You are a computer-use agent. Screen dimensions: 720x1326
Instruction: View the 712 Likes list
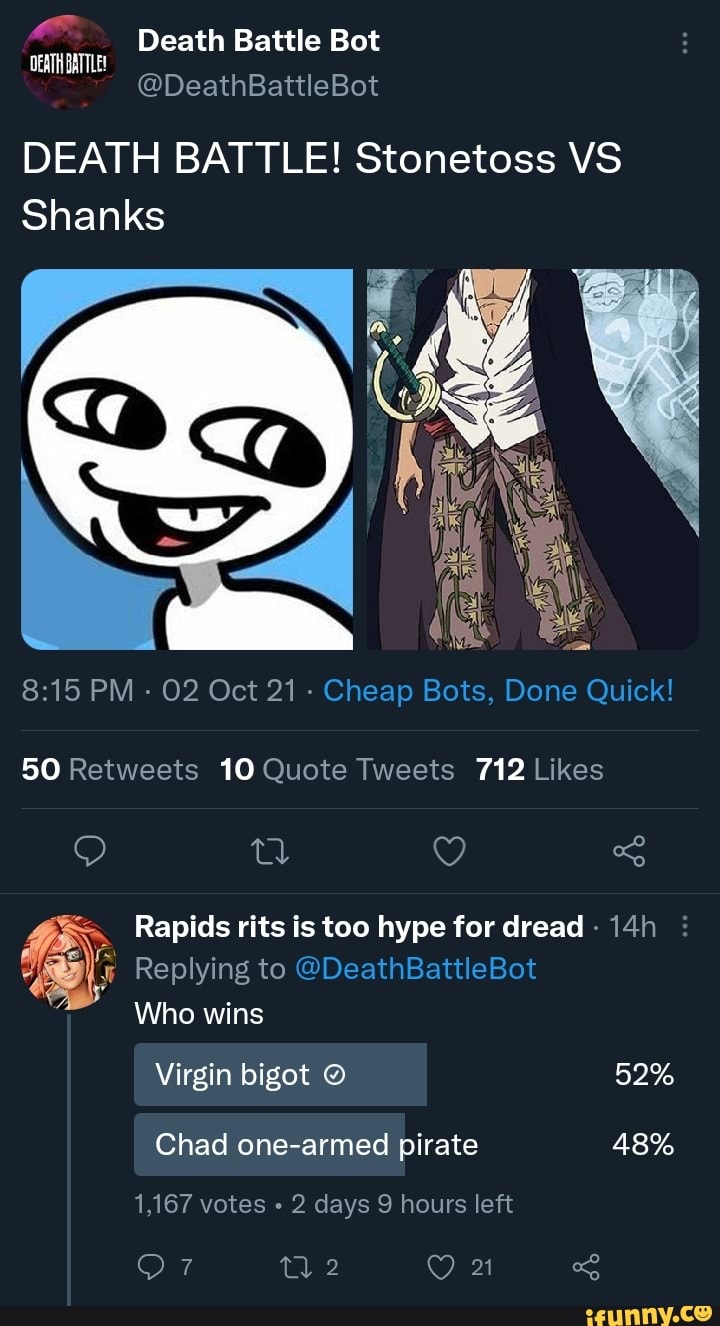(x=540, y=770)
